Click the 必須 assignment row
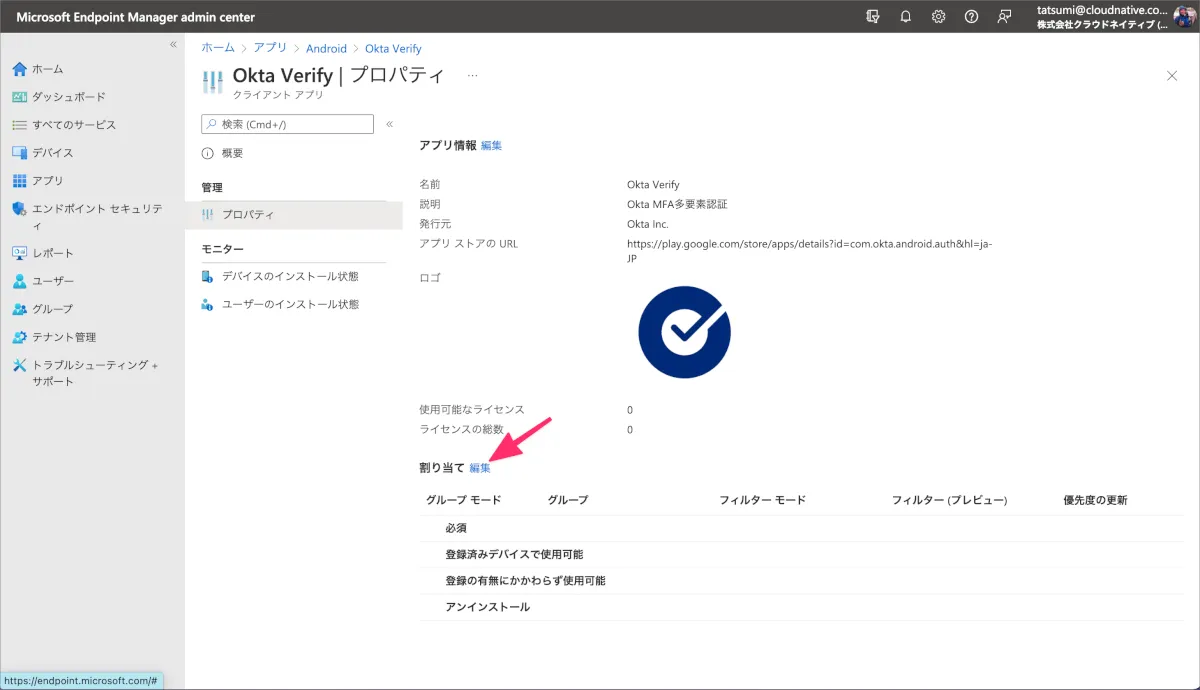Viewport: 1200px width, 690px height. coord(801,528)
